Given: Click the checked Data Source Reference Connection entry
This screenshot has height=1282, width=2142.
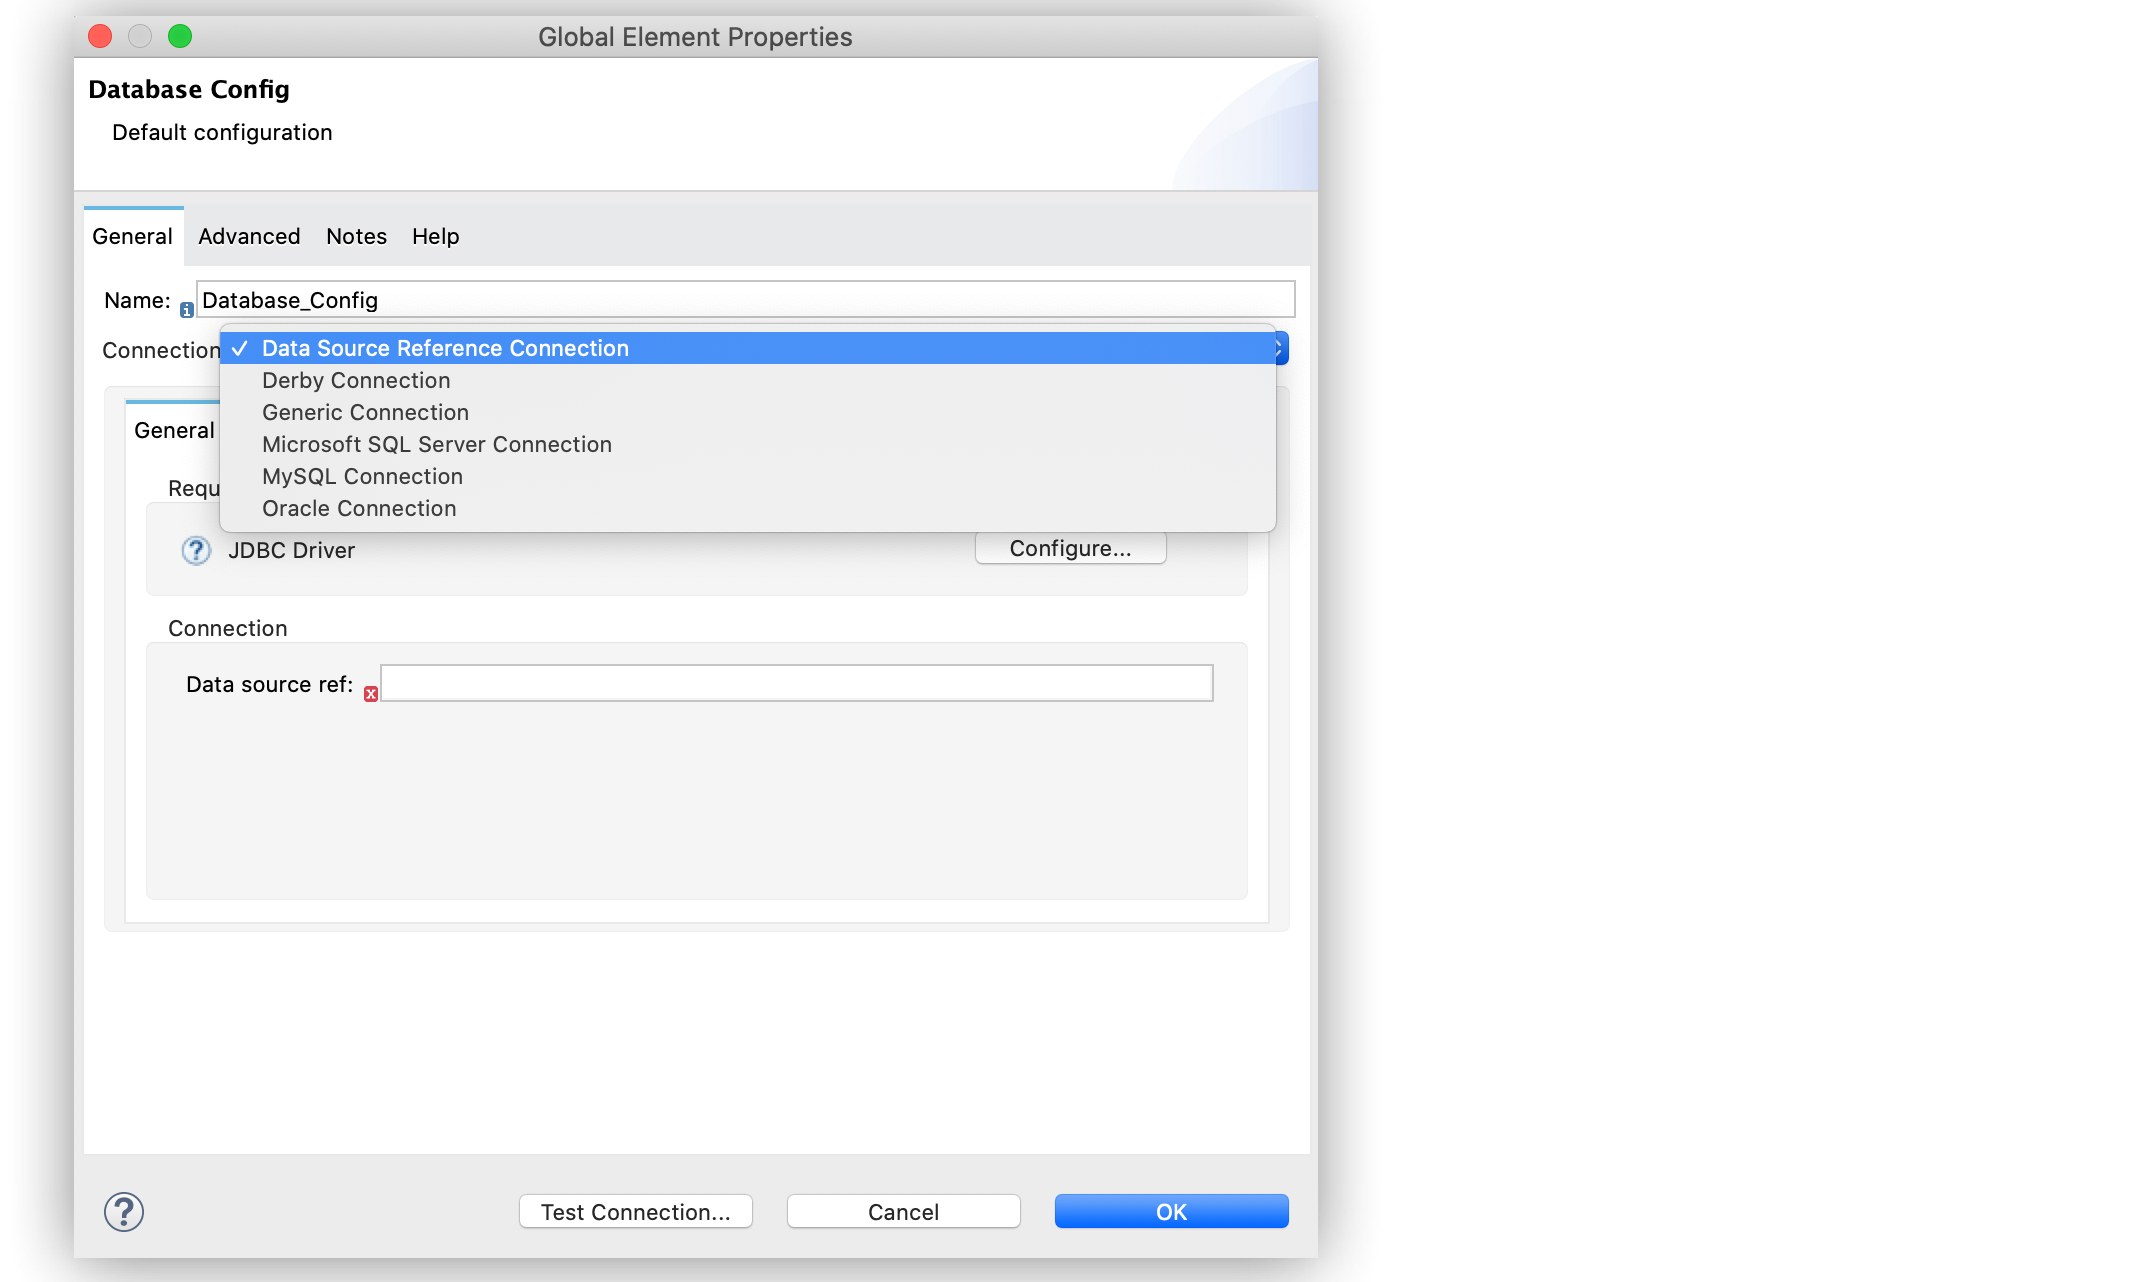Looking at the screenshot, I should click(x=445, y=348).
